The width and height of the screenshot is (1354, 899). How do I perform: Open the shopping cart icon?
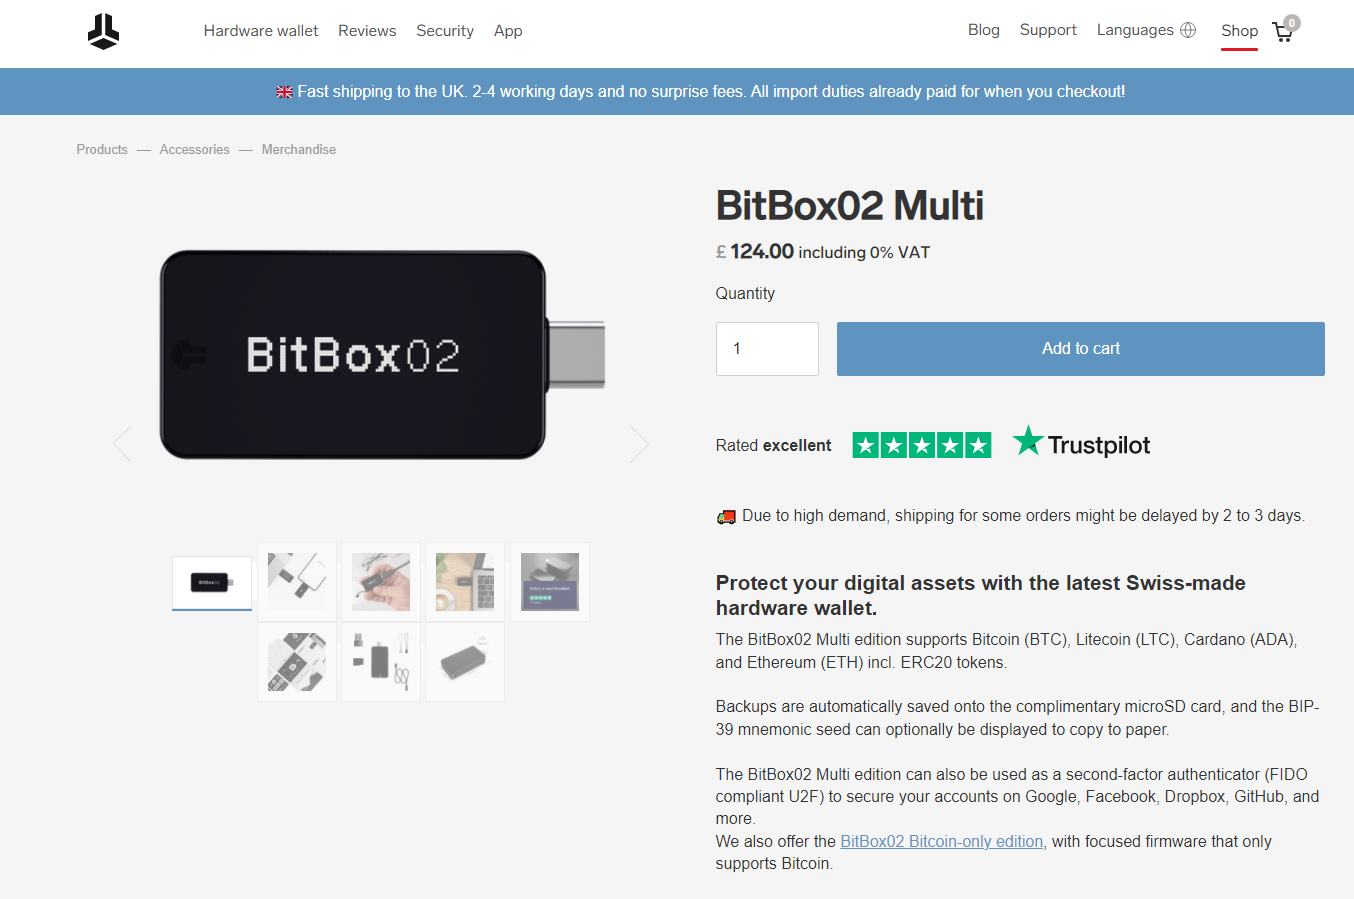click(x=1283, y=32)
